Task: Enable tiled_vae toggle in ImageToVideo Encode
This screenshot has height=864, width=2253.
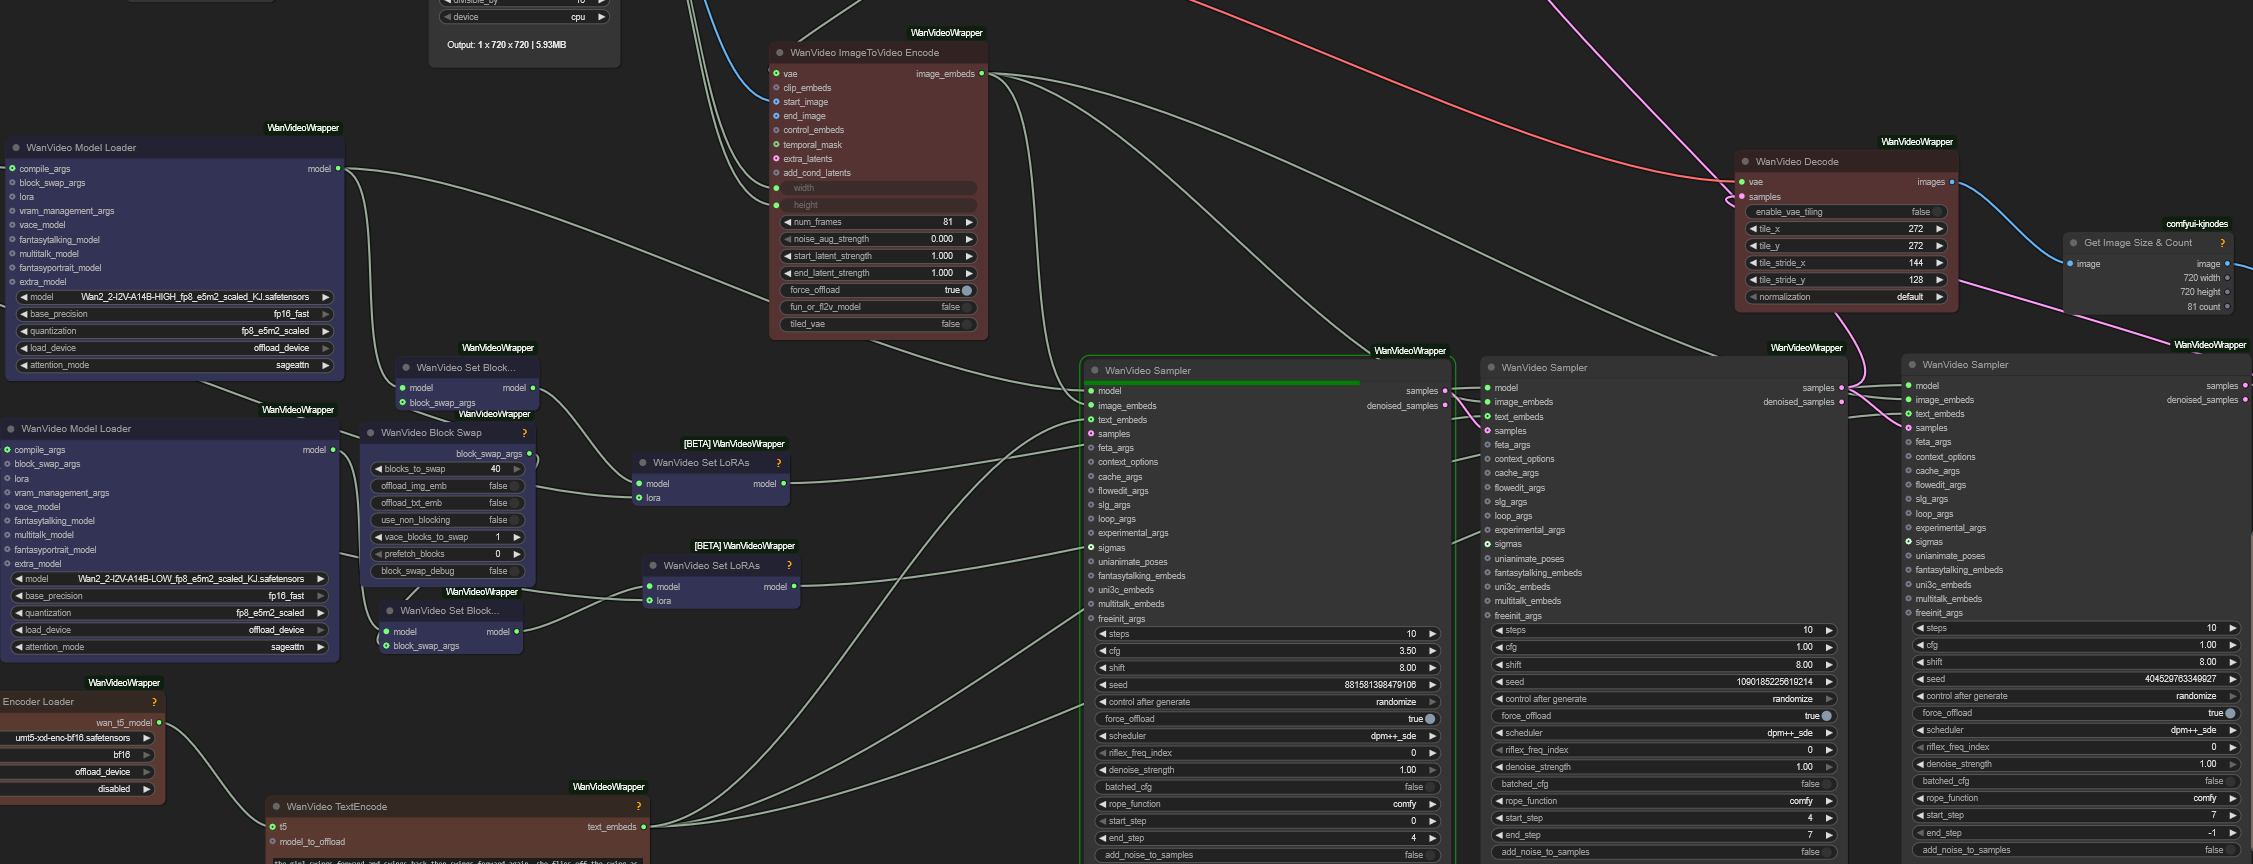Action: (x=966, y=324)
